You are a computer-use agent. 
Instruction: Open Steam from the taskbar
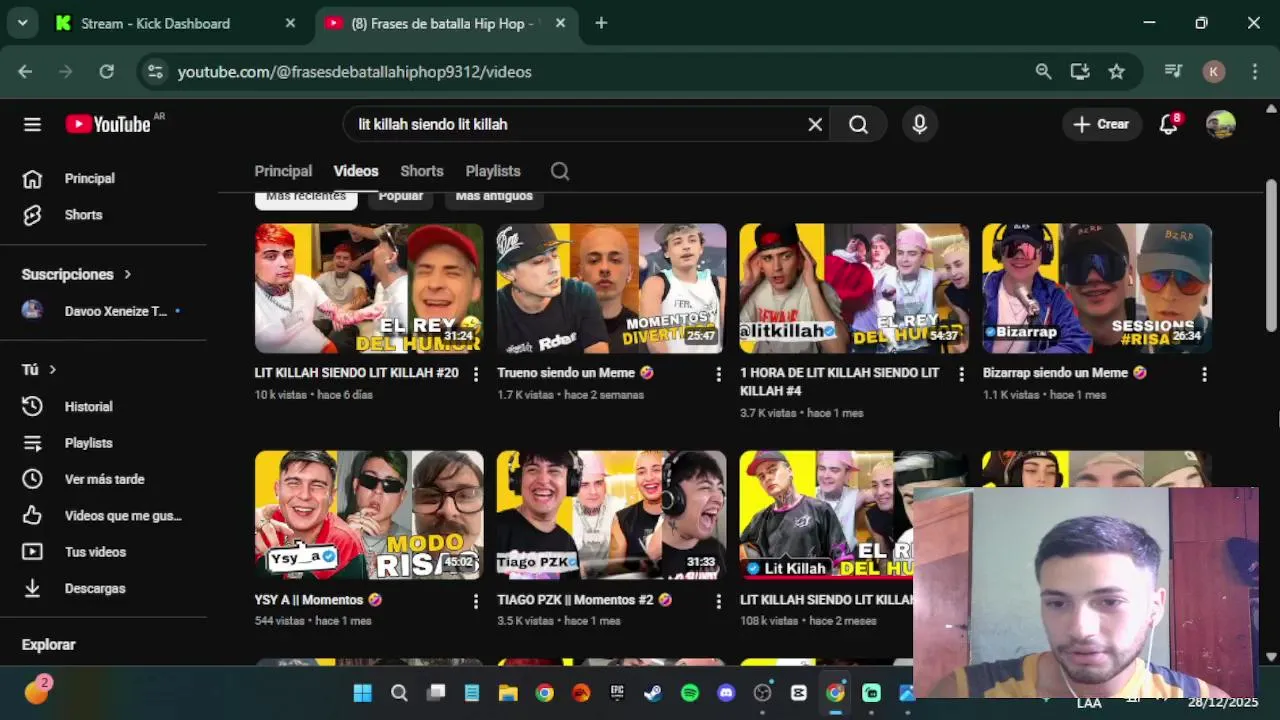tap(653, 693)
